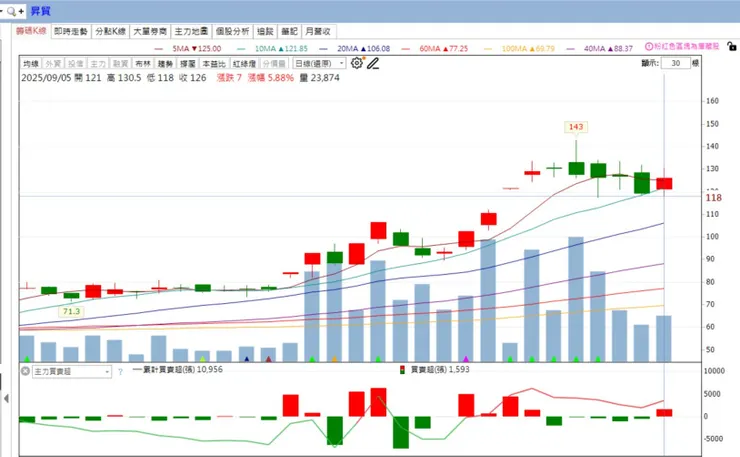This screenshot has height=457, width=740.
Task: Toggle the 均線 moving average overlay
Action: tap(31, 63)
